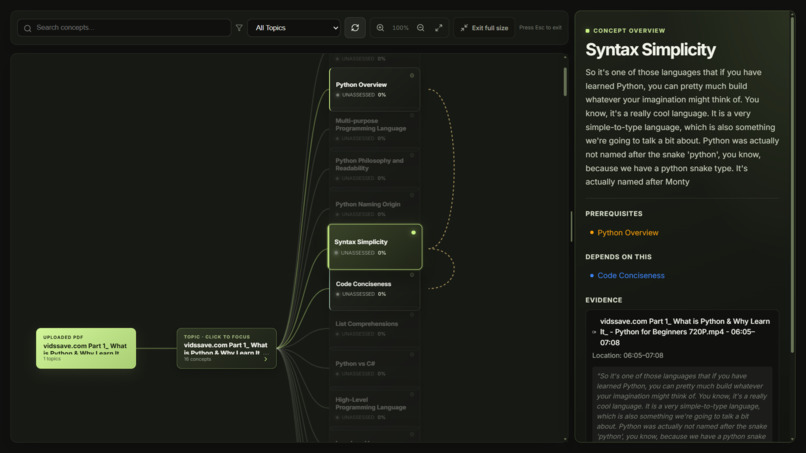Select the Syntax Simplicity concept node
The height and width of the screenshot is (453, 806).
(x=375, y=247)
